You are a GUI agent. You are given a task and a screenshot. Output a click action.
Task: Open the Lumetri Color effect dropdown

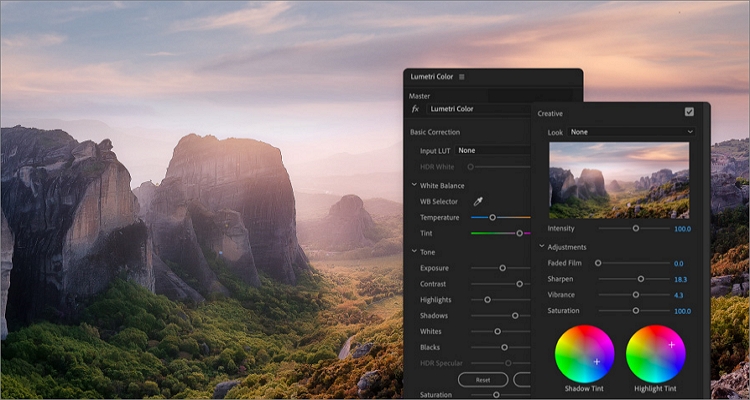479,109
